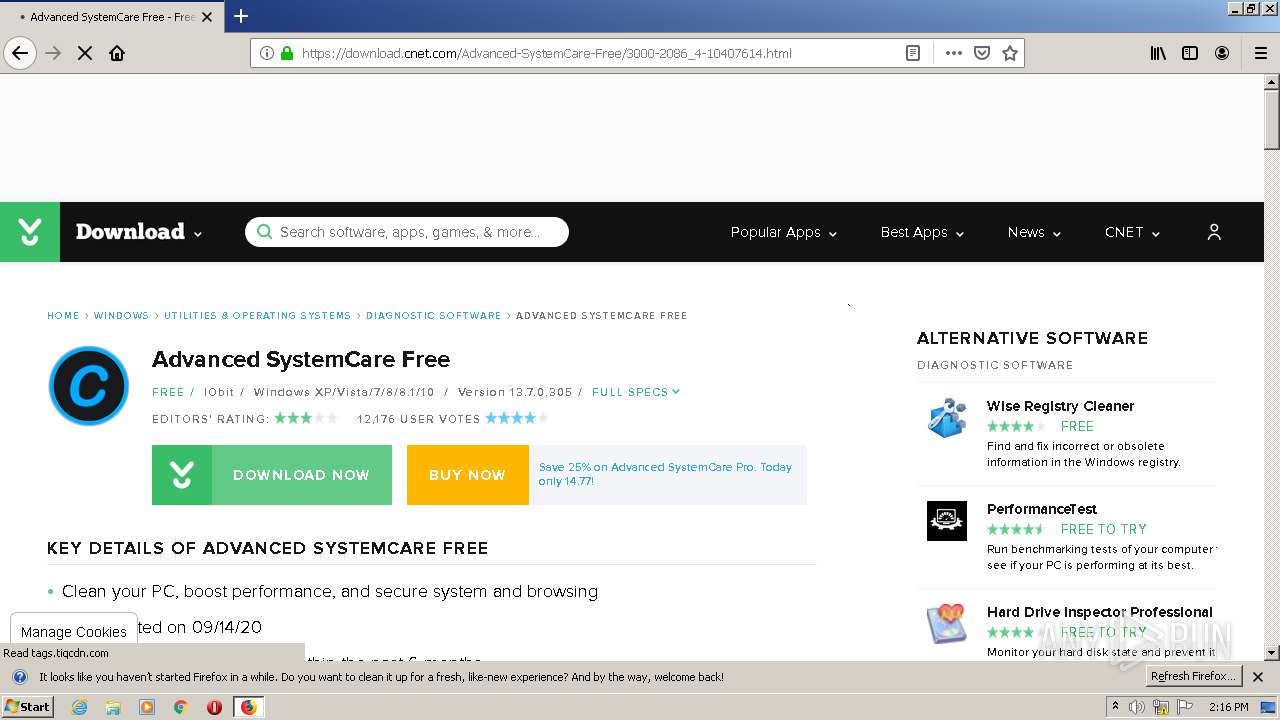Click the Version 13.7.0.305 text
Image resolution: width=1280 pixels, height=720 pixels.
pos(515,392)
